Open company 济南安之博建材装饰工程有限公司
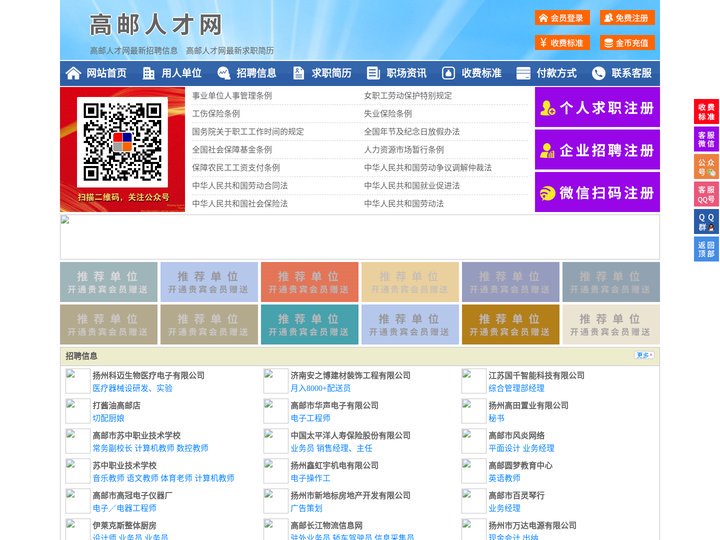Screen dimensions: 720x540 point(350,375)
